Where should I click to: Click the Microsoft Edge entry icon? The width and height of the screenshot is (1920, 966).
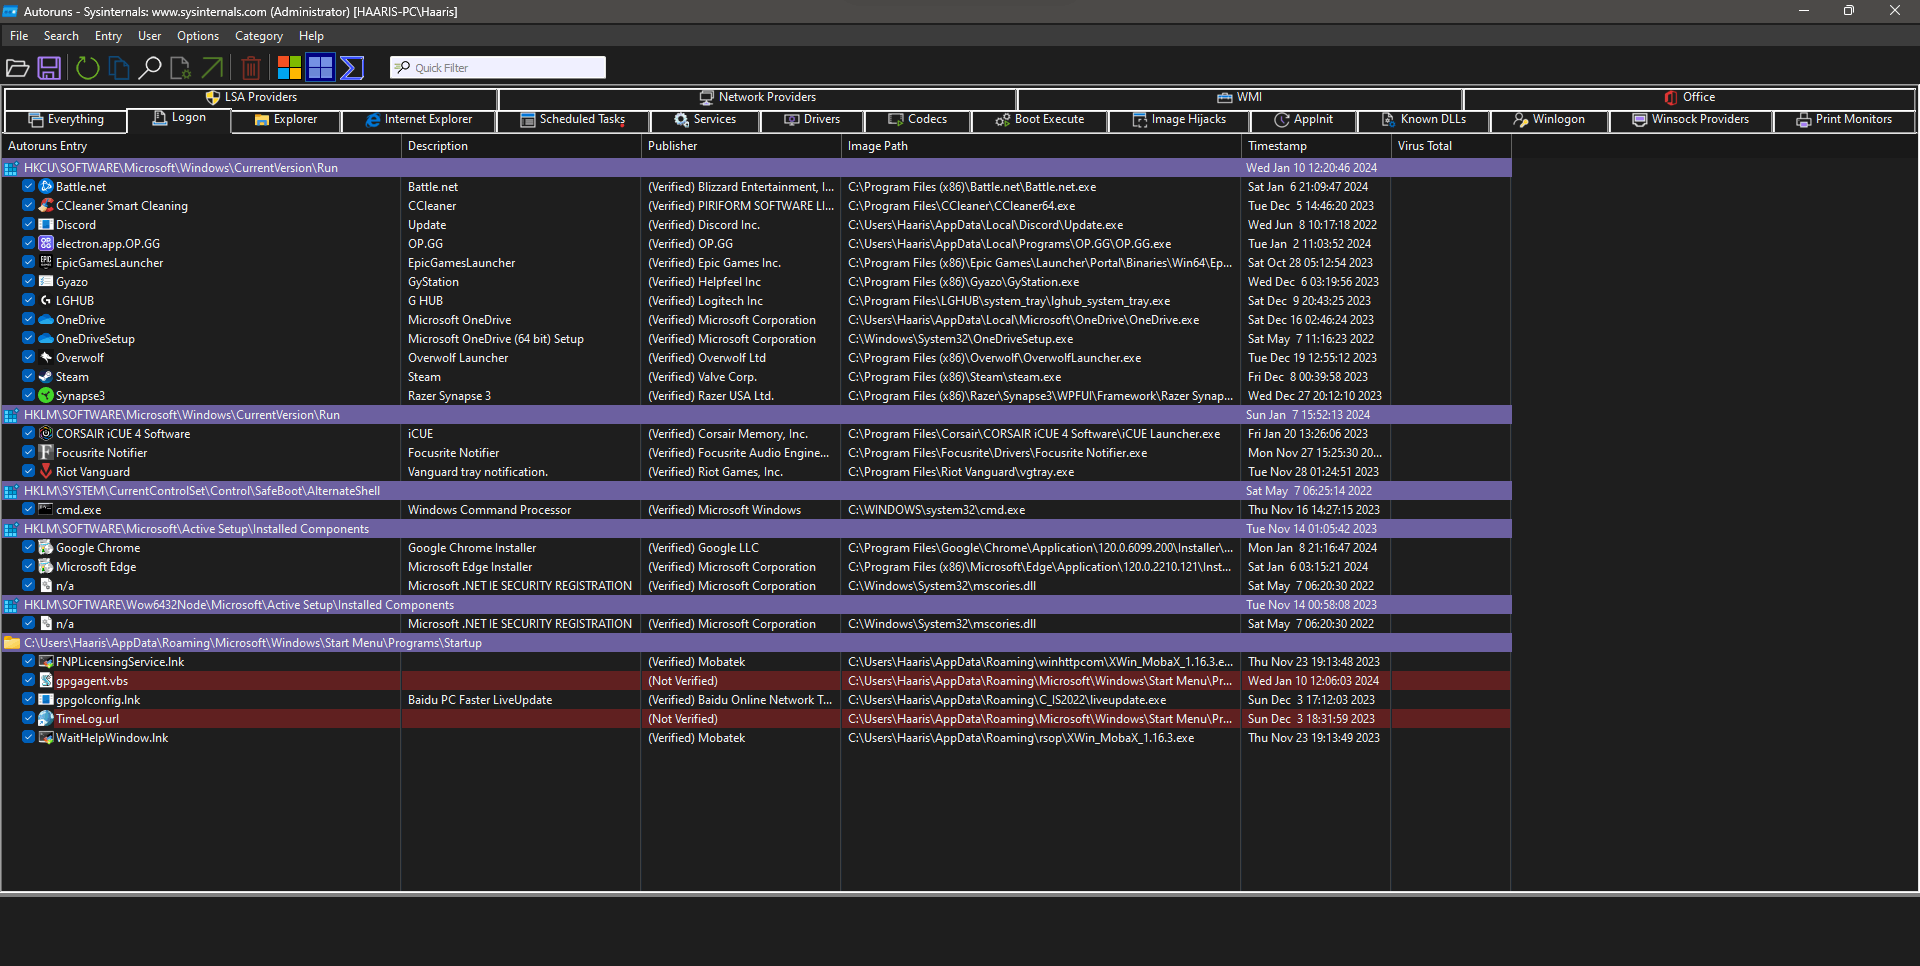click(x=46, y=567)
